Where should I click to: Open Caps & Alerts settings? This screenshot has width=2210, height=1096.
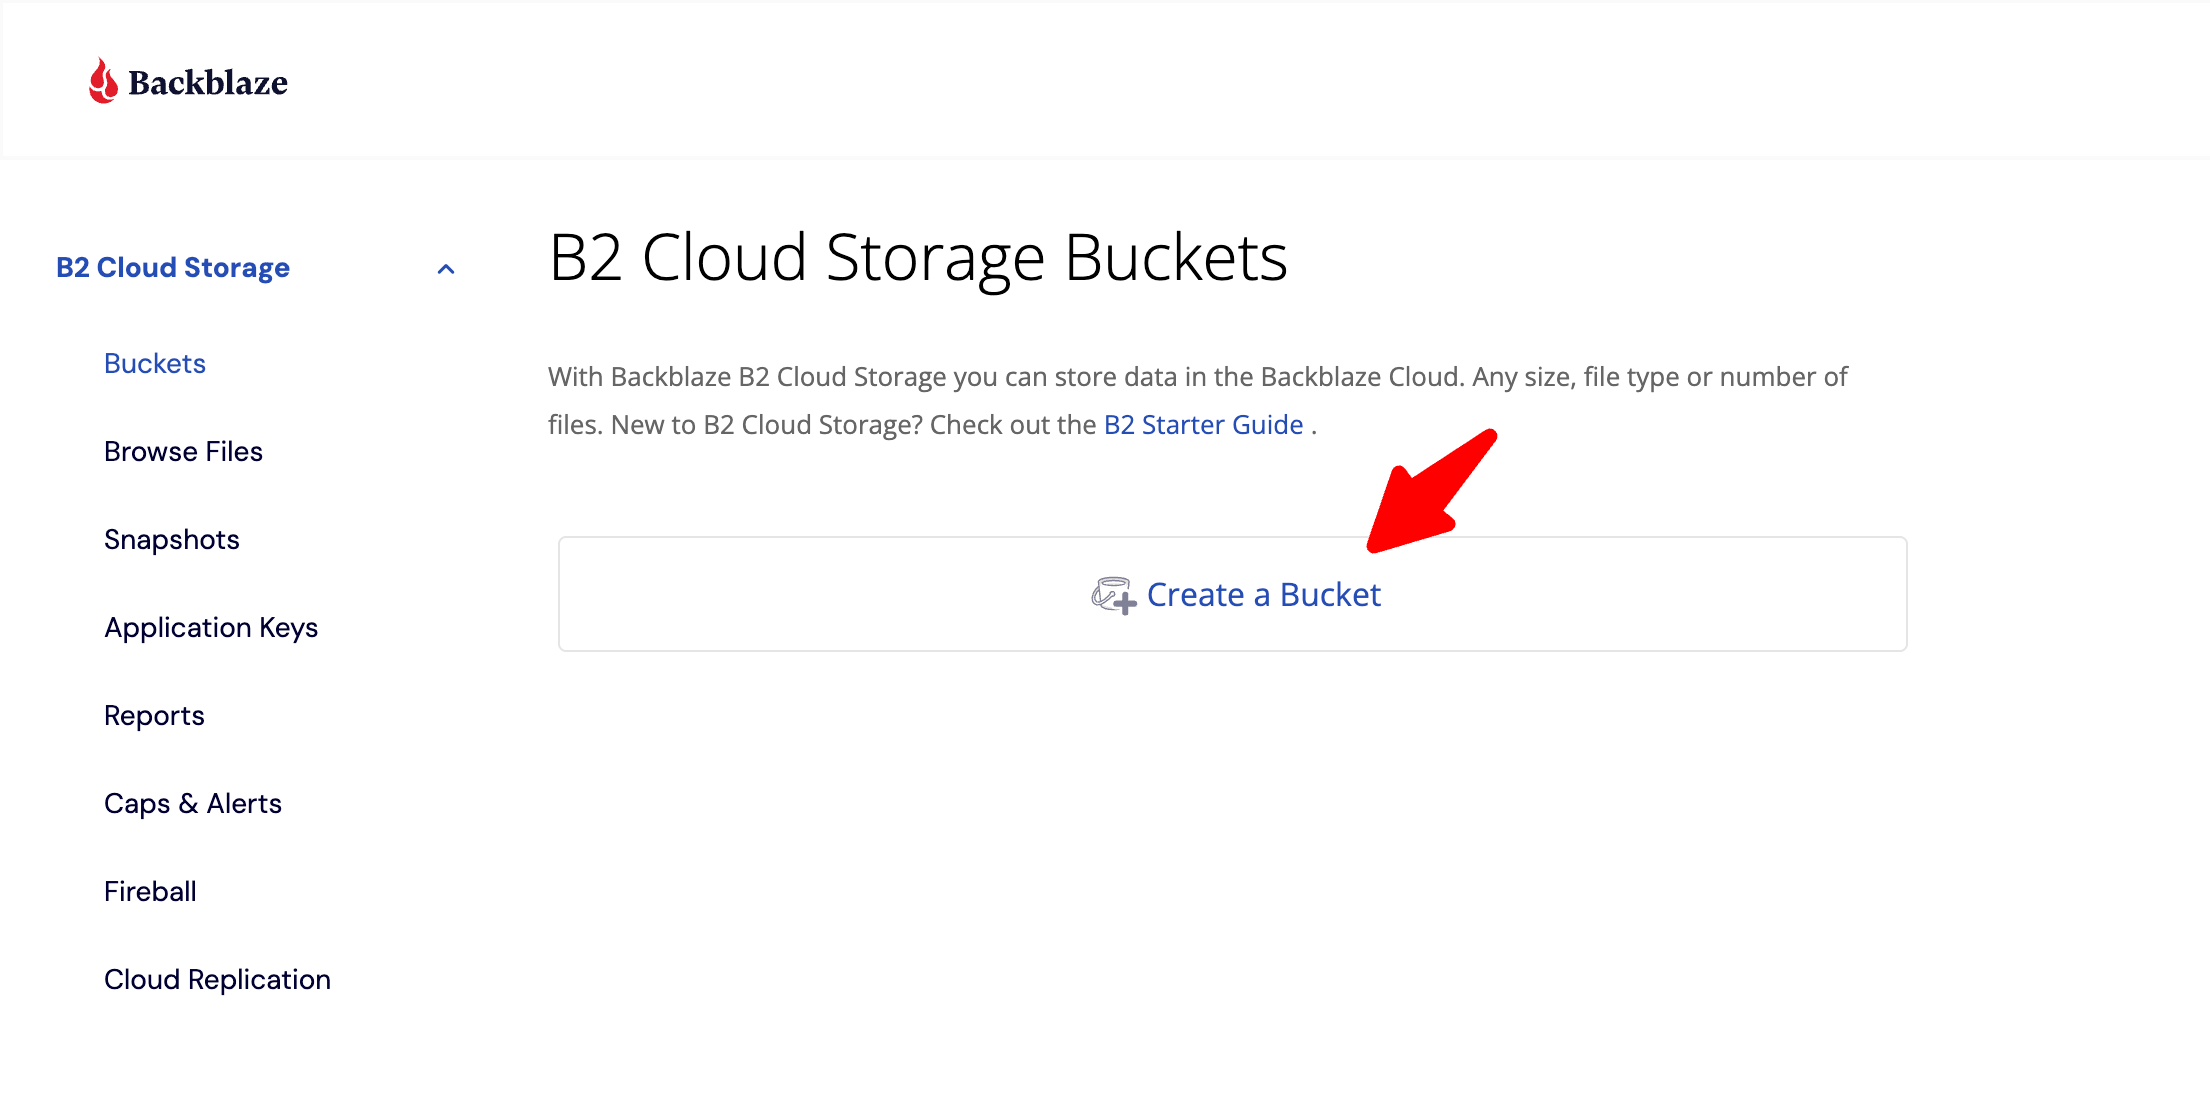(193, 804)
